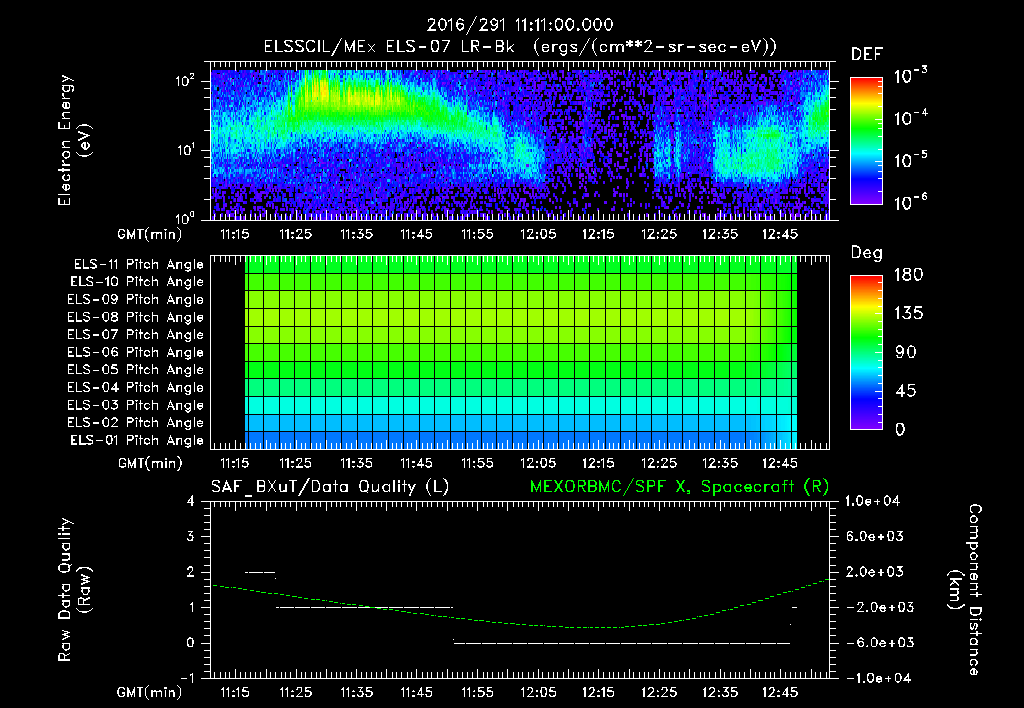Click the green MEXORBMC/SPF X, Spacecraft (R) title

(x=679, y=487)
